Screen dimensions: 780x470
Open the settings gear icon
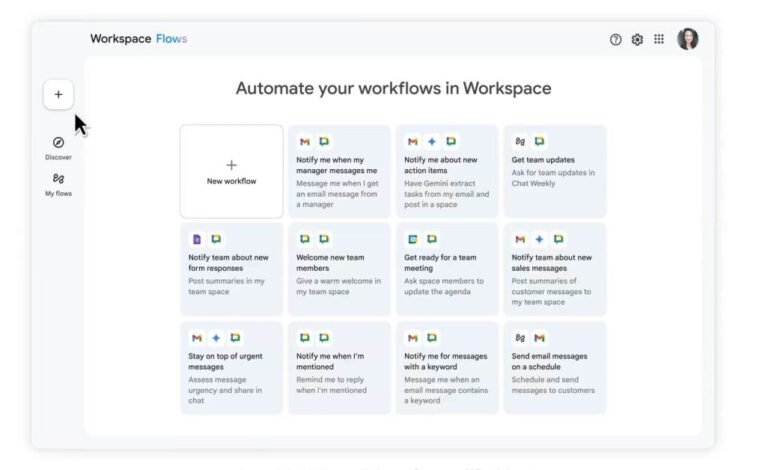pyautogui.click(x=637, y=39)
